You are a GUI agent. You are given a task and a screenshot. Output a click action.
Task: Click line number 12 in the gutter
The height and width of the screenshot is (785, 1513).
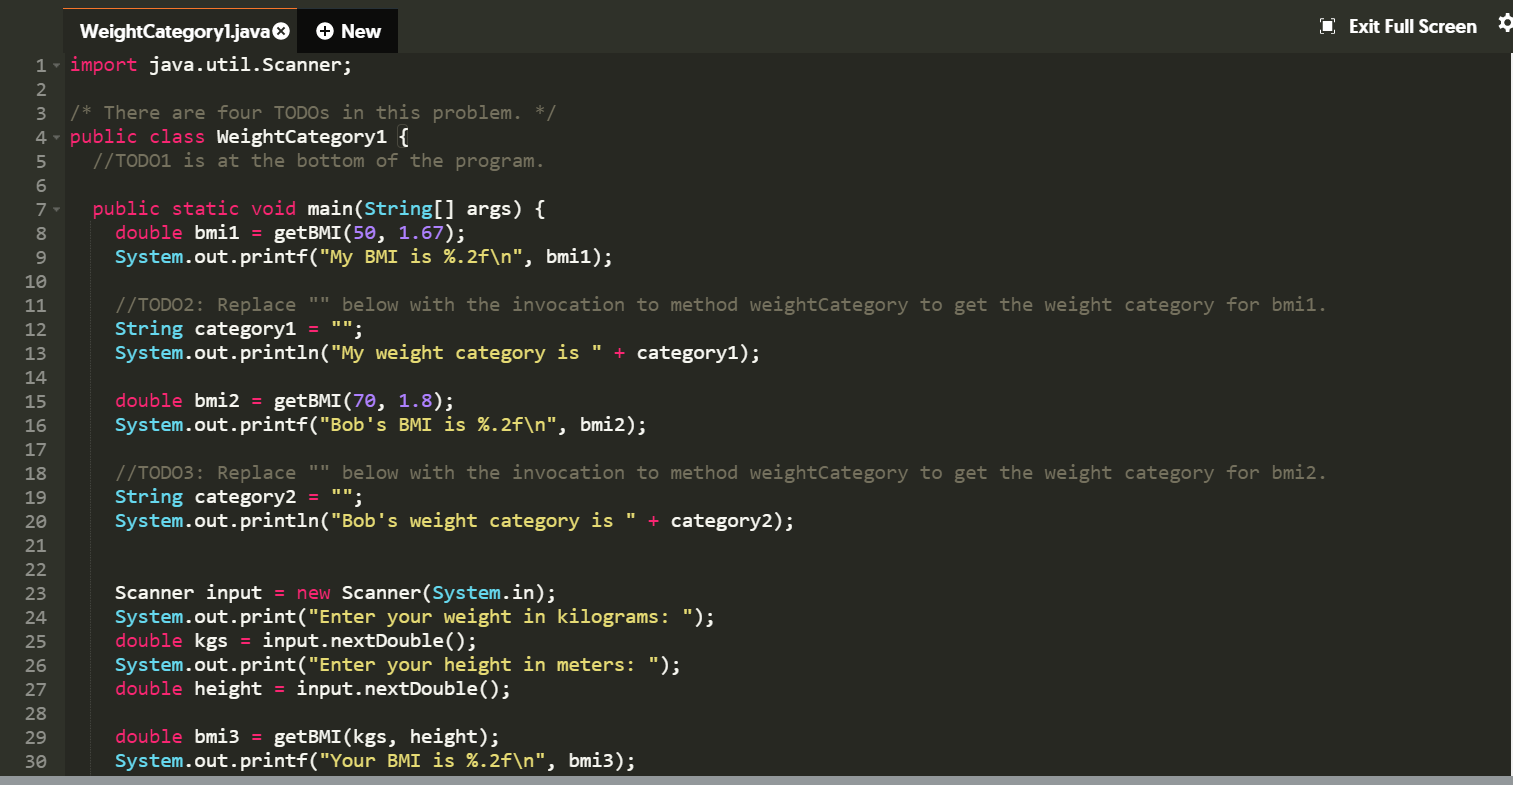pos(35,328)
